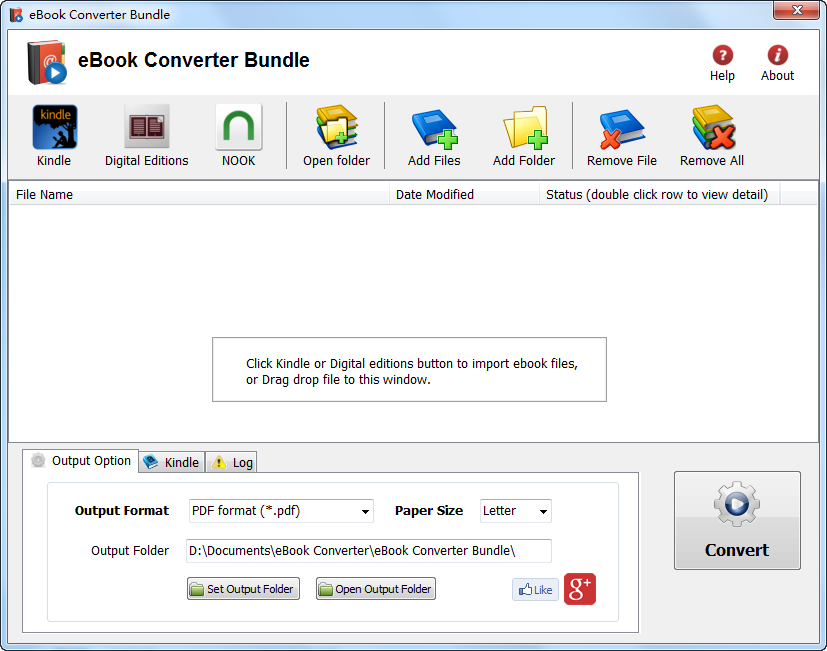Viewport: 827px width, 651px height.
Task: Open About dialog
Action: point(777,63)
